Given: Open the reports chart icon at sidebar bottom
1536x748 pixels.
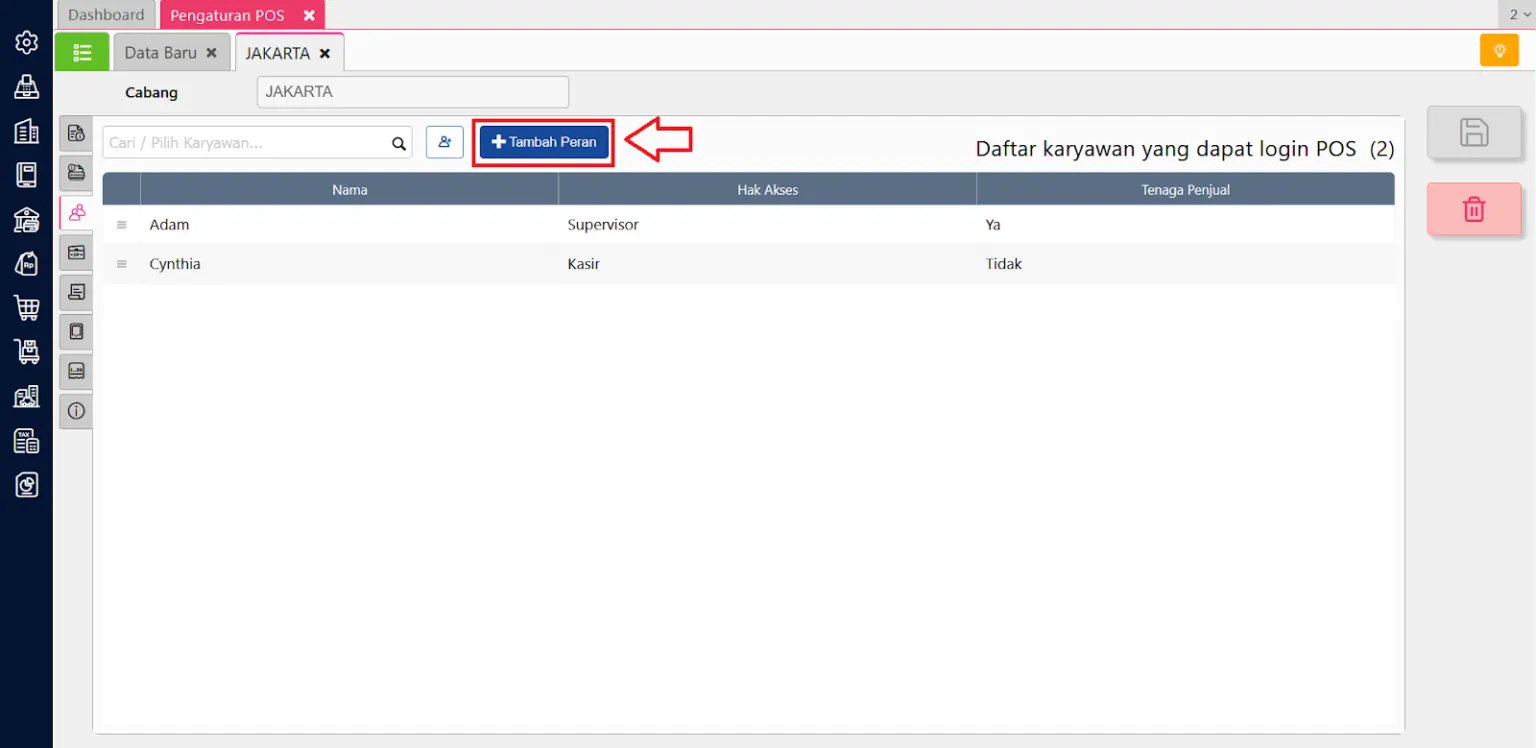Looking at the screenshot, I should point(26,485).
